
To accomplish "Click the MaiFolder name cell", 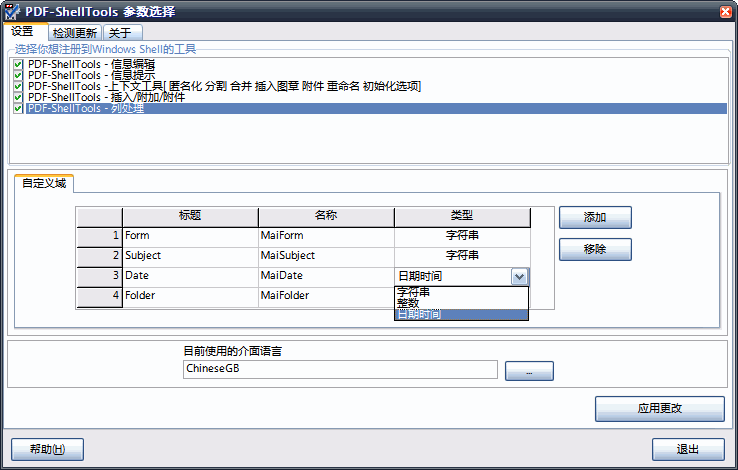I will coord(326,296).
